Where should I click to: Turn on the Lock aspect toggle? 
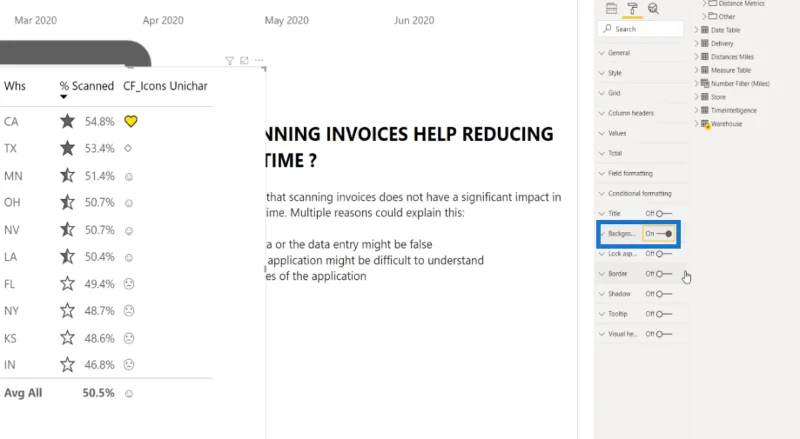pos(664,254)
